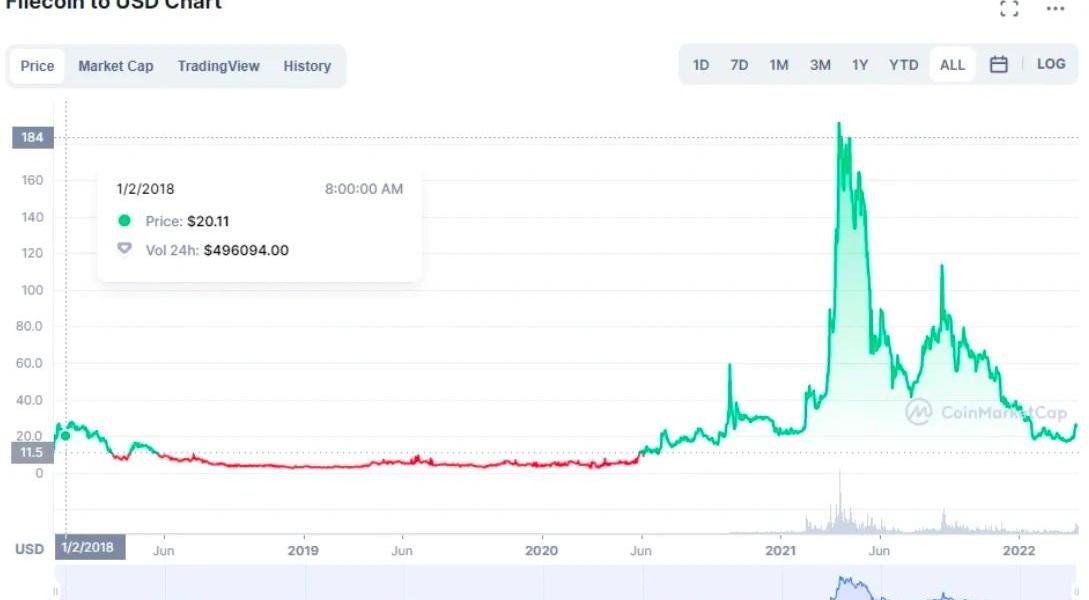The image size is (1089, 600).
Task: Open the calendar date range picker
Action: click(998, 64)
